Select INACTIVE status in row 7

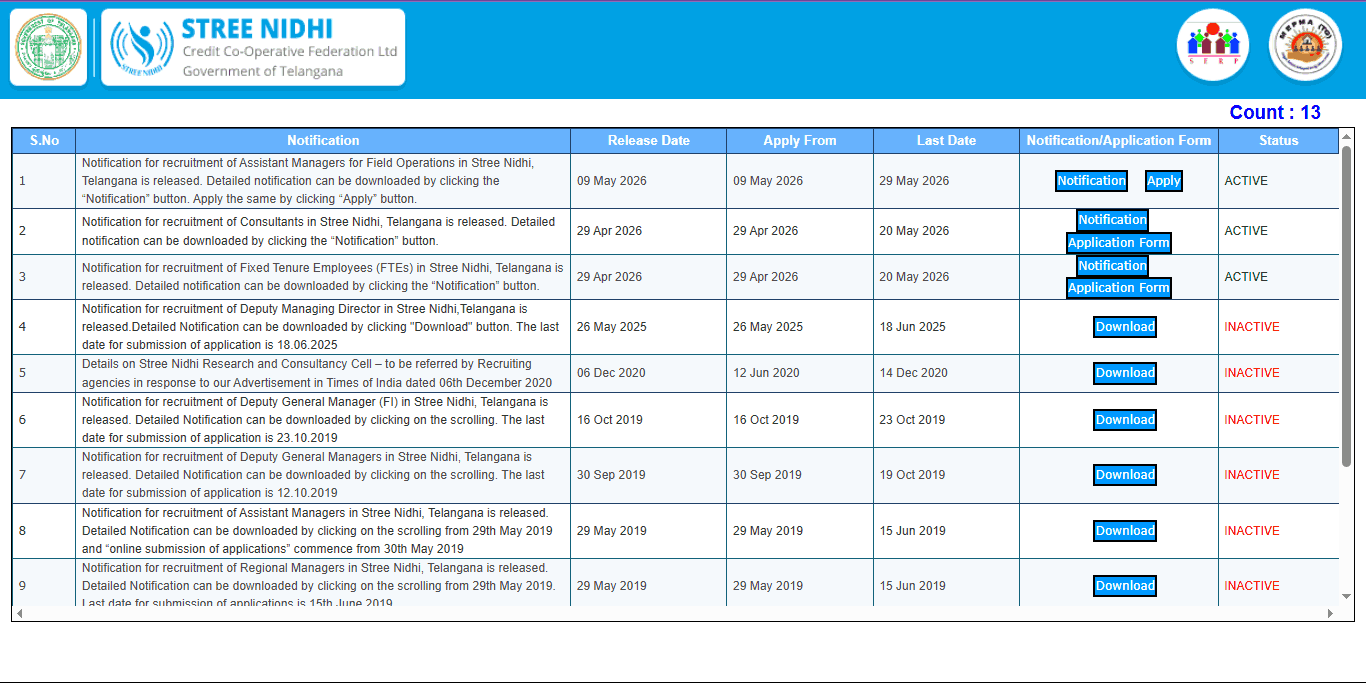(1252, 475)
